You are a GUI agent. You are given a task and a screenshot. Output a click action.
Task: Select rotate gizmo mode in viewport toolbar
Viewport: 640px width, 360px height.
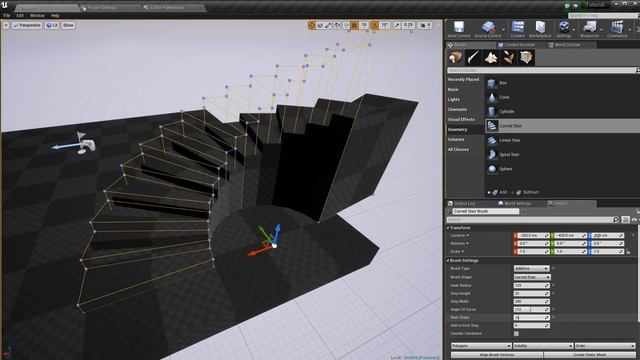click(x=320, y=25)
